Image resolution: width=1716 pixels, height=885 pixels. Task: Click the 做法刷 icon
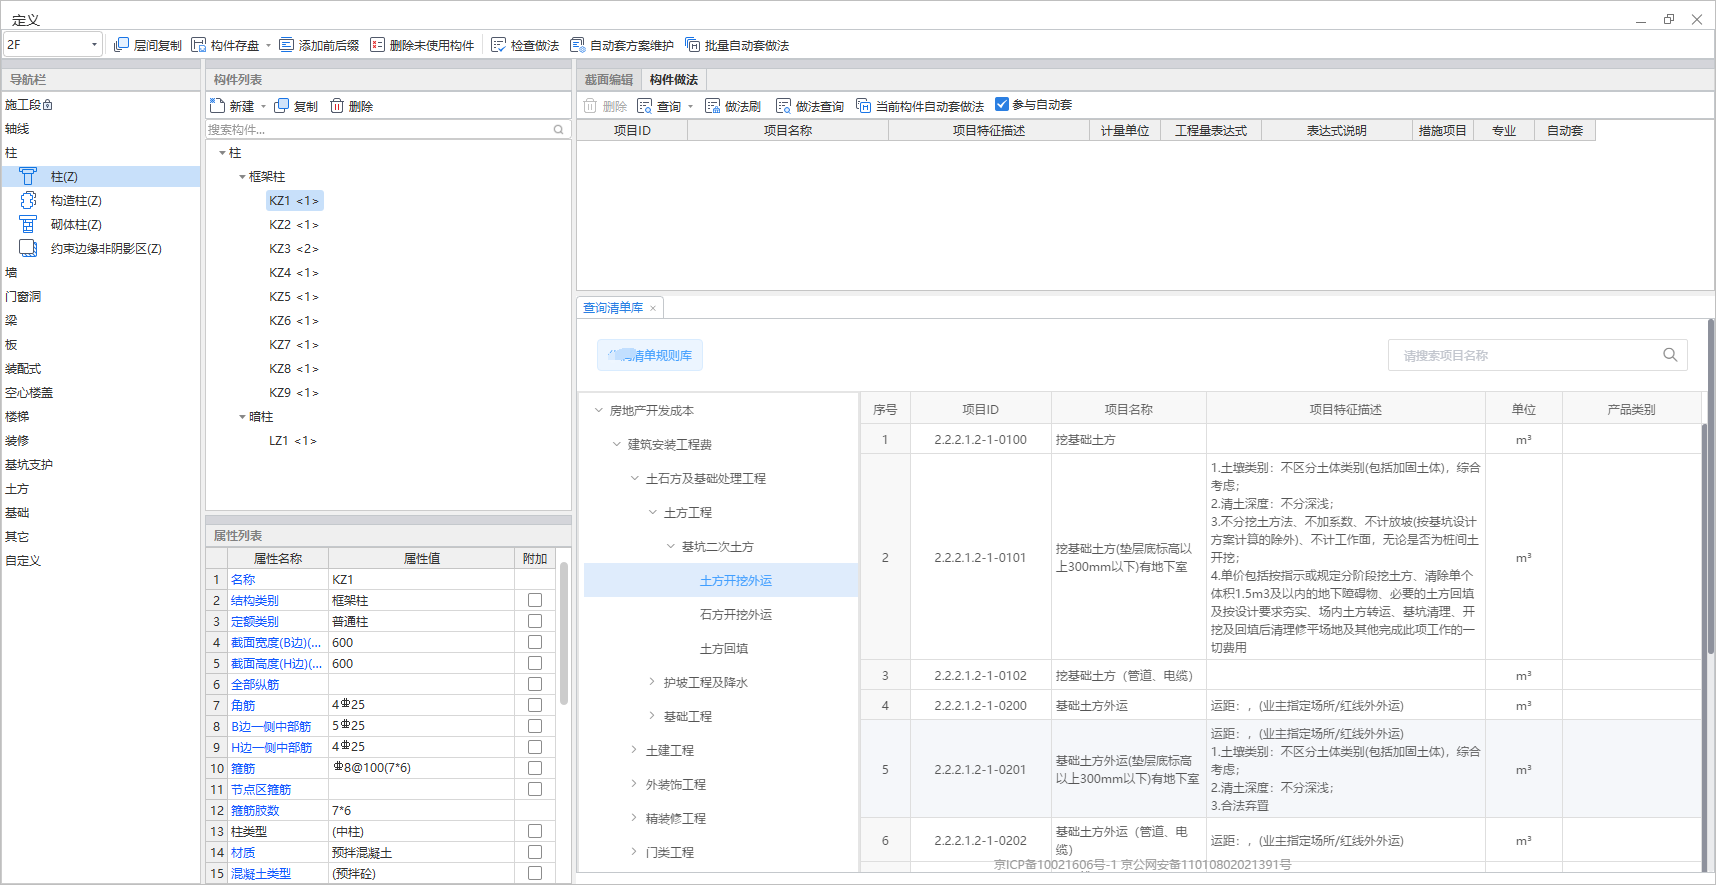click(713, 106)
